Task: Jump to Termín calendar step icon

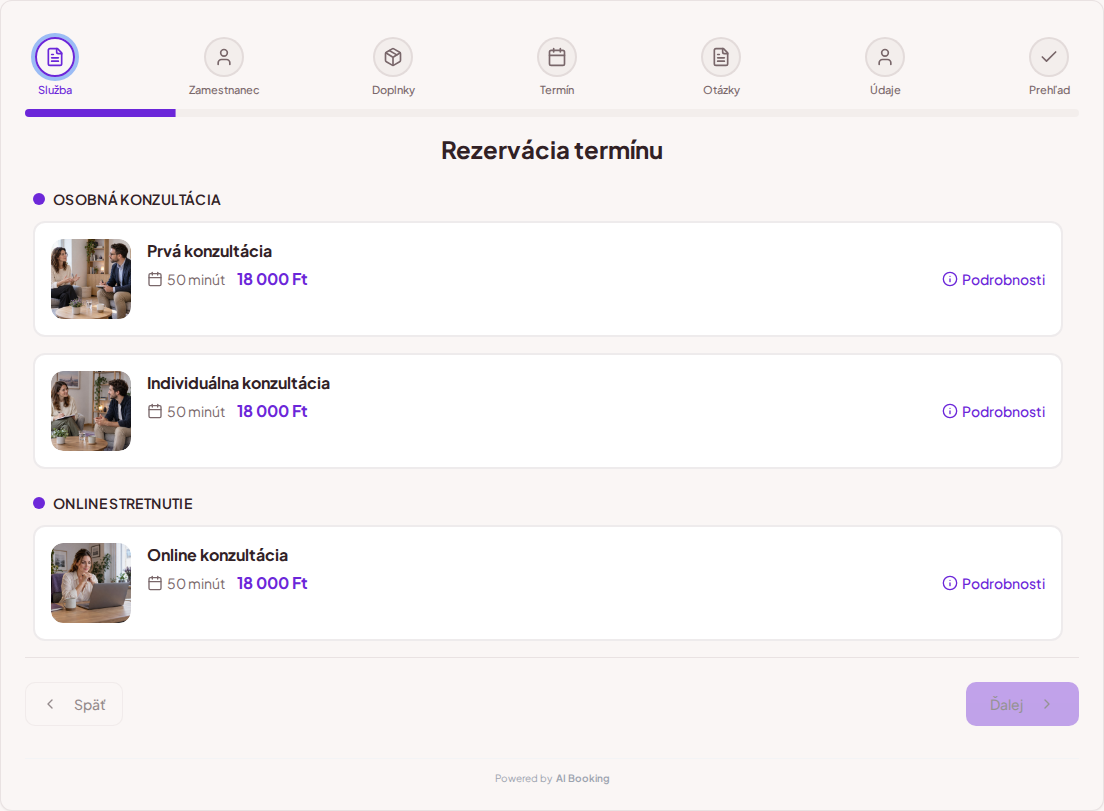Action: [x=557, y=57]
